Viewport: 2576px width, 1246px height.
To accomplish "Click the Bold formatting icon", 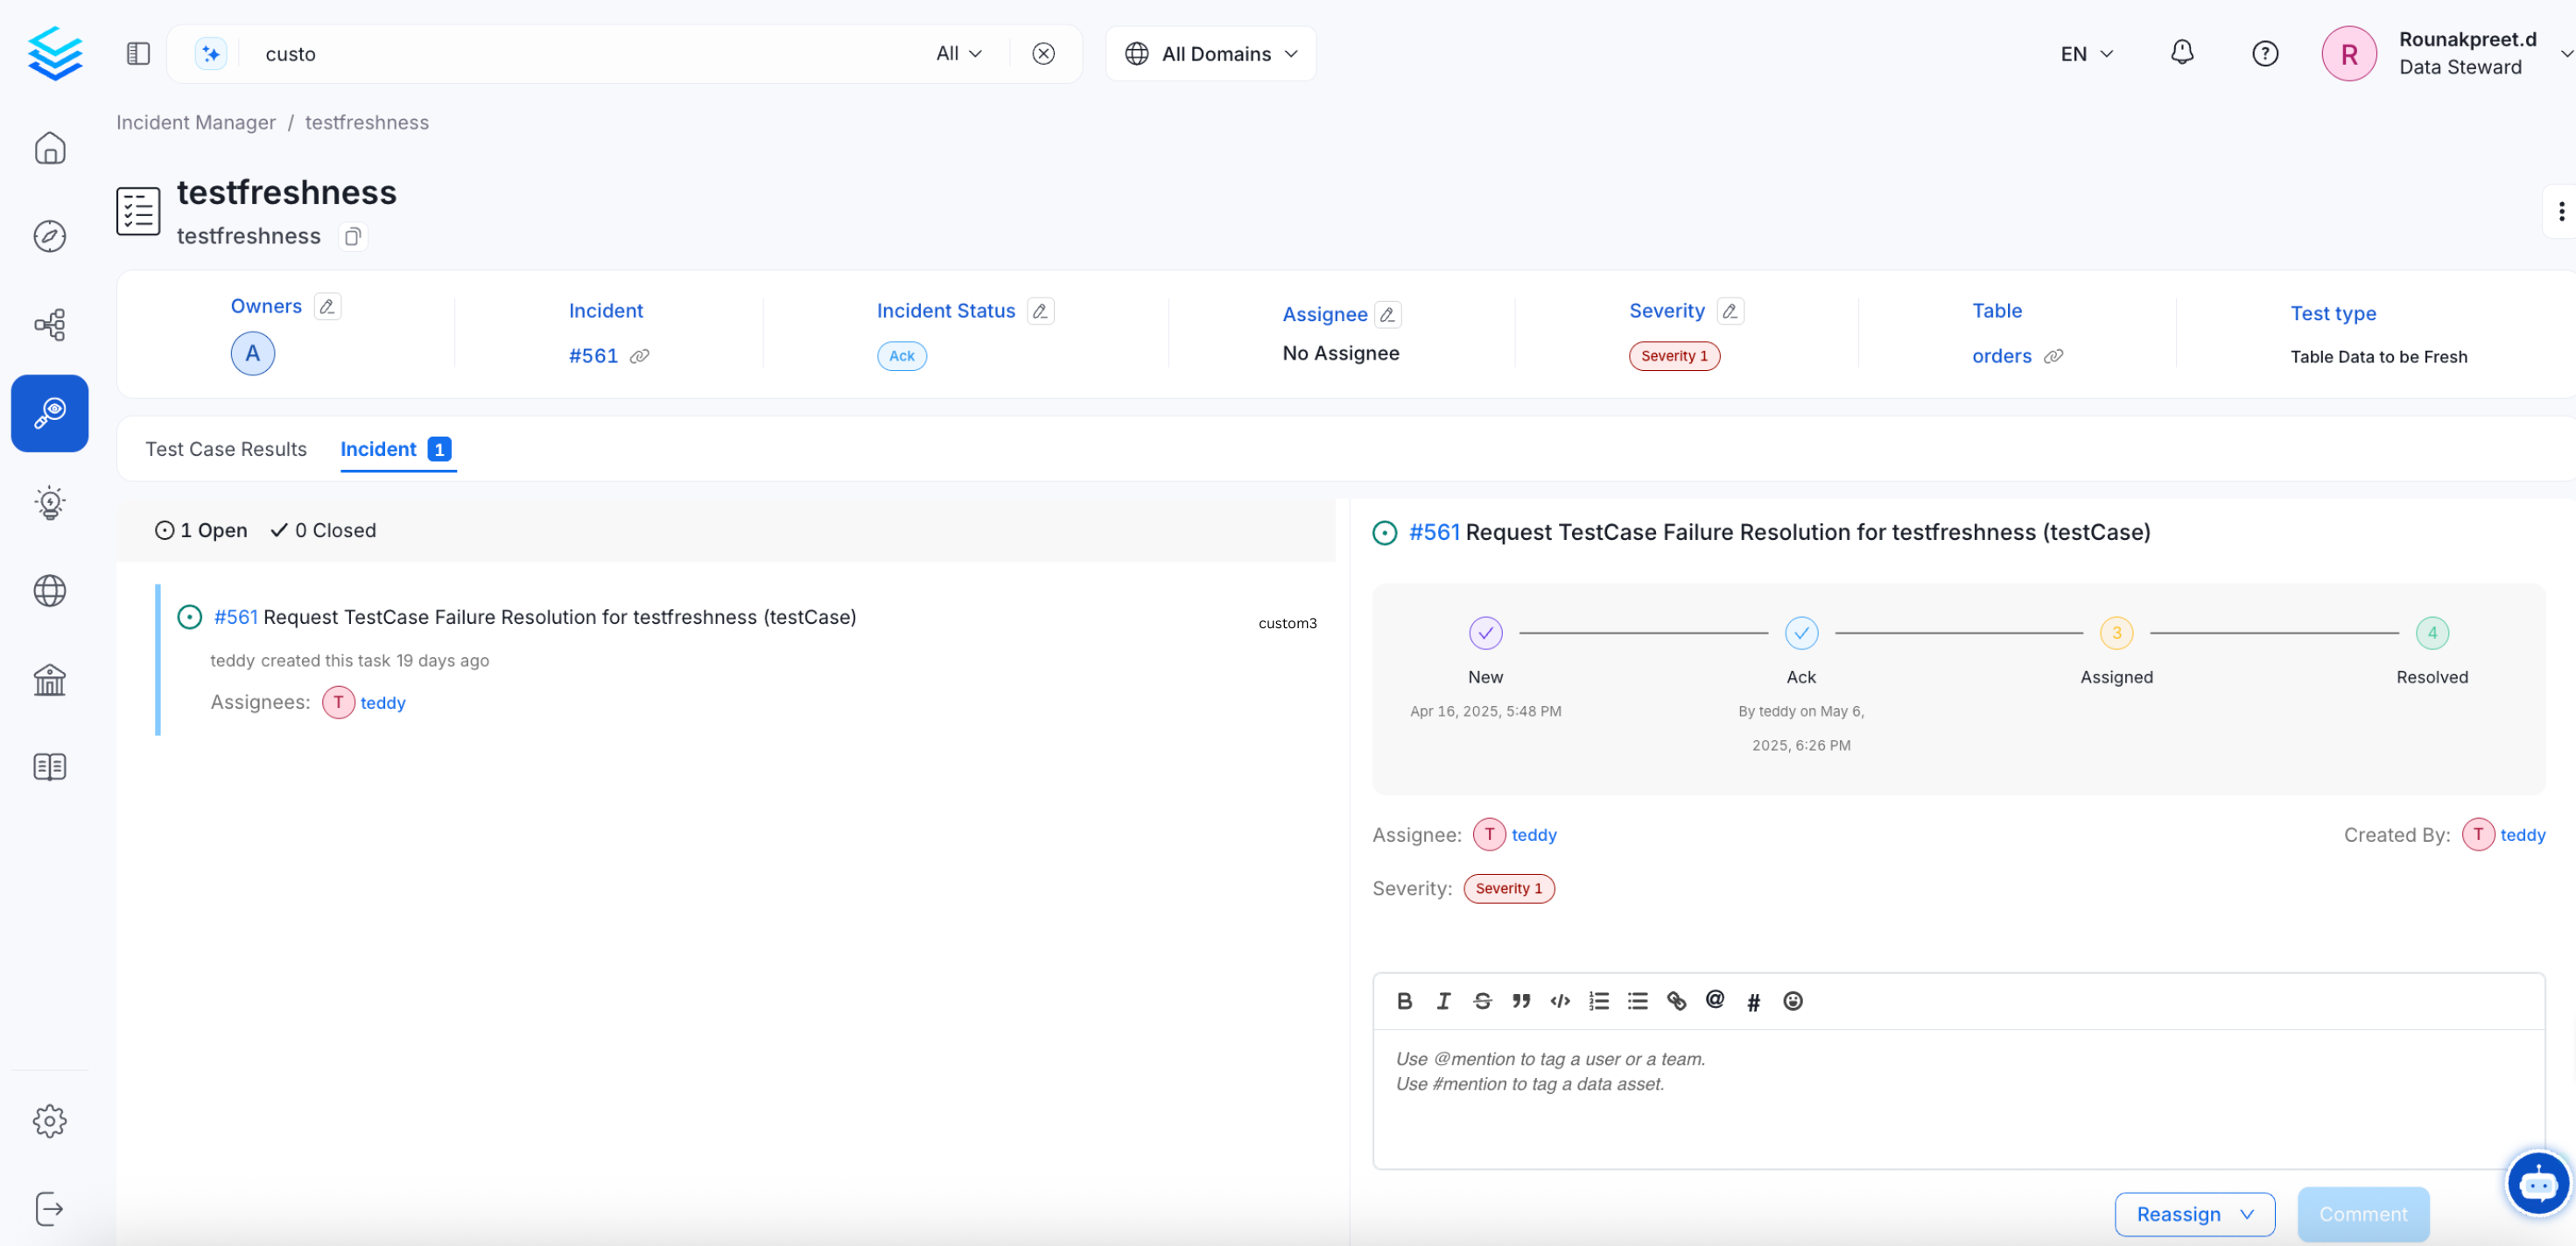I will pyautogui.click(x=1404, y=1001).
